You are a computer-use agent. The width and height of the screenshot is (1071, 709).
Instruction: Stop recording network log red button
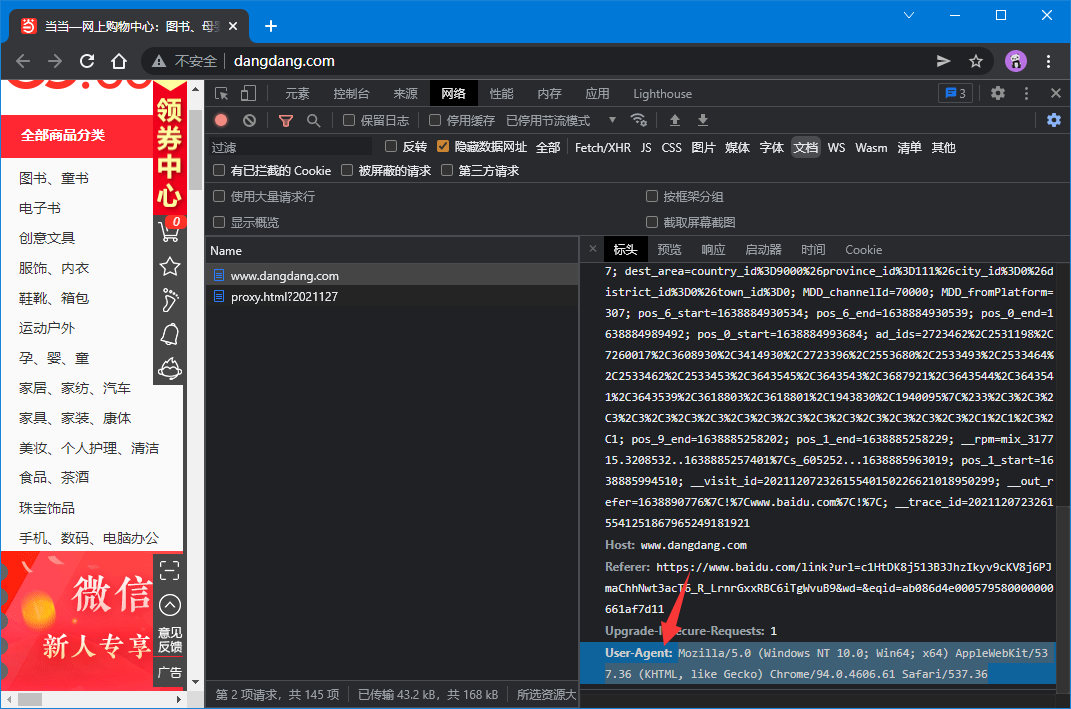click(221, 120)
